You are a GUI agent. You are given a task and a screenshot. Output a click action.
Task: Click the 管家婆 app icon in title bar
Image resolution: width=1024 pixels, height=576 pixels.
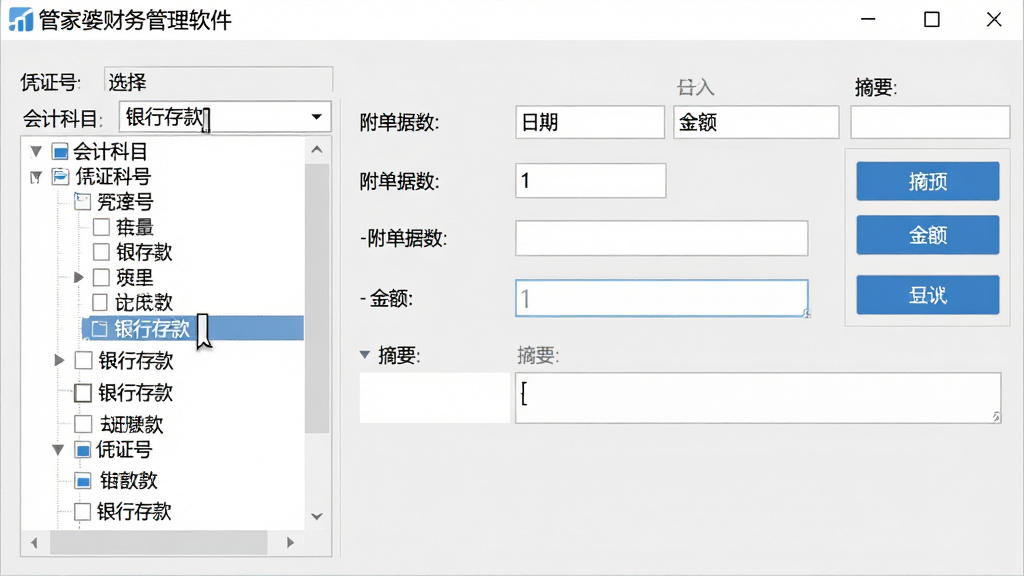(x=20, y=20)
